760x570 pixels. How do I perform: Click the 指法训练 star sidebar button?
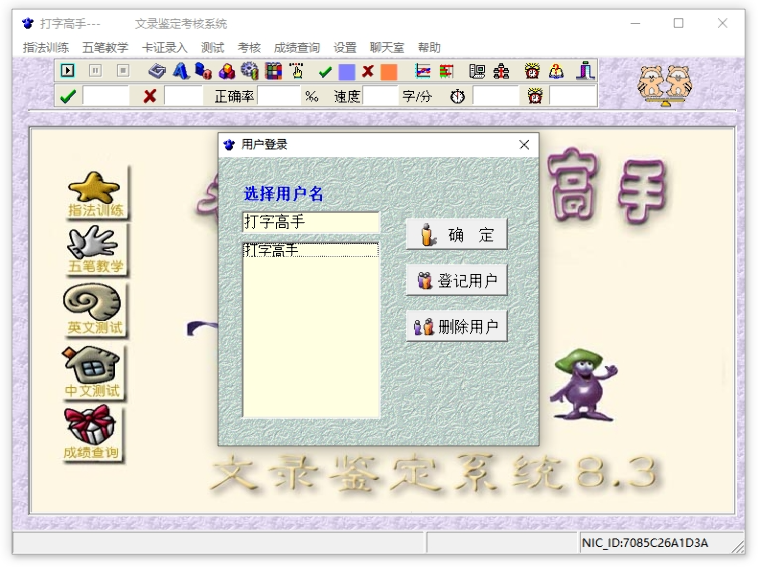(x=95, y=194)
